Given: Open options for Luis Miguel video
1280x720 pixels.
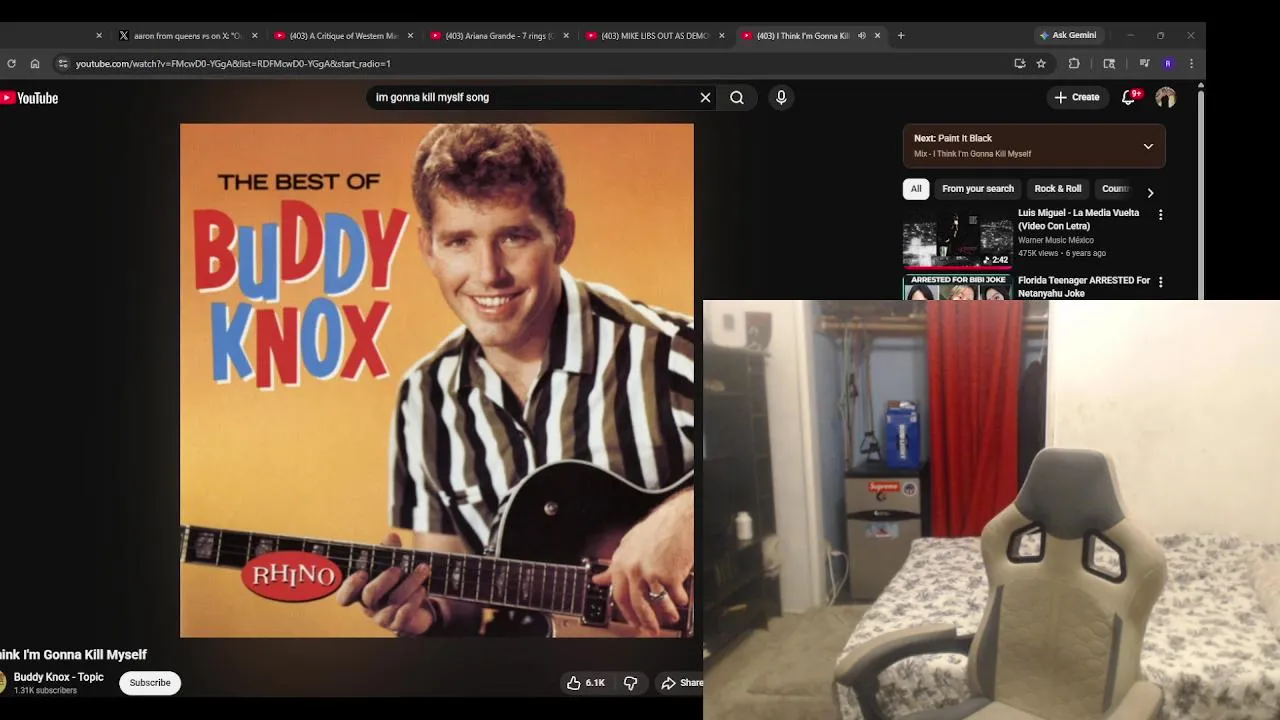Looking at the screenshot, I should coord(1160,215).
